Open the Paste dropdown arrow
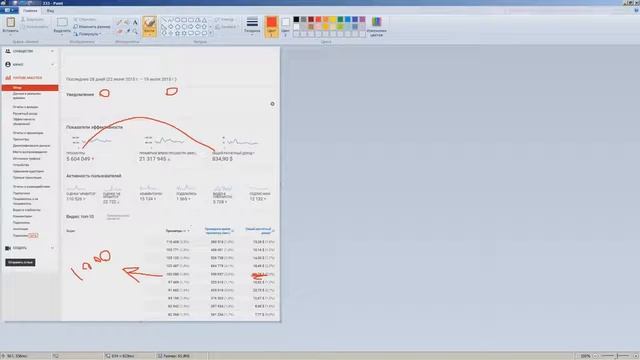The image size is (640, 360). [11, 35]
